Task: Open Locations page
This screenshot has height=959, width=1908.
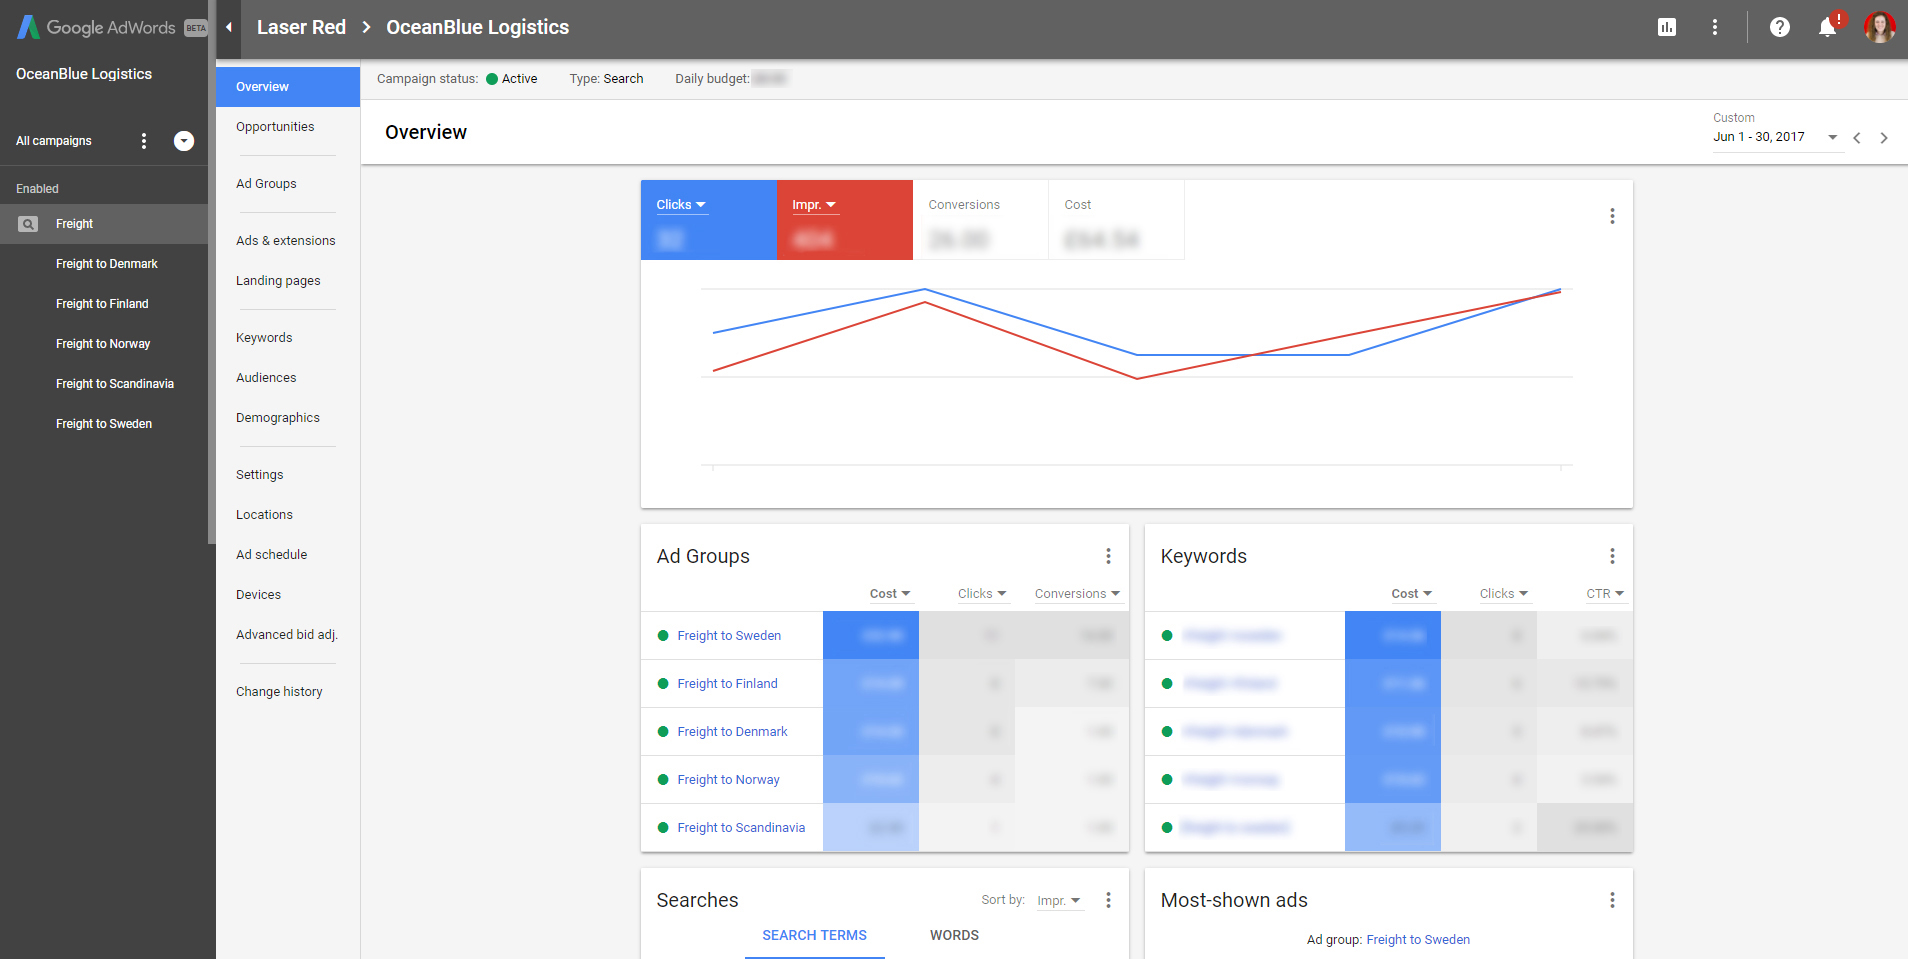Action: click(x=264, y=515)
